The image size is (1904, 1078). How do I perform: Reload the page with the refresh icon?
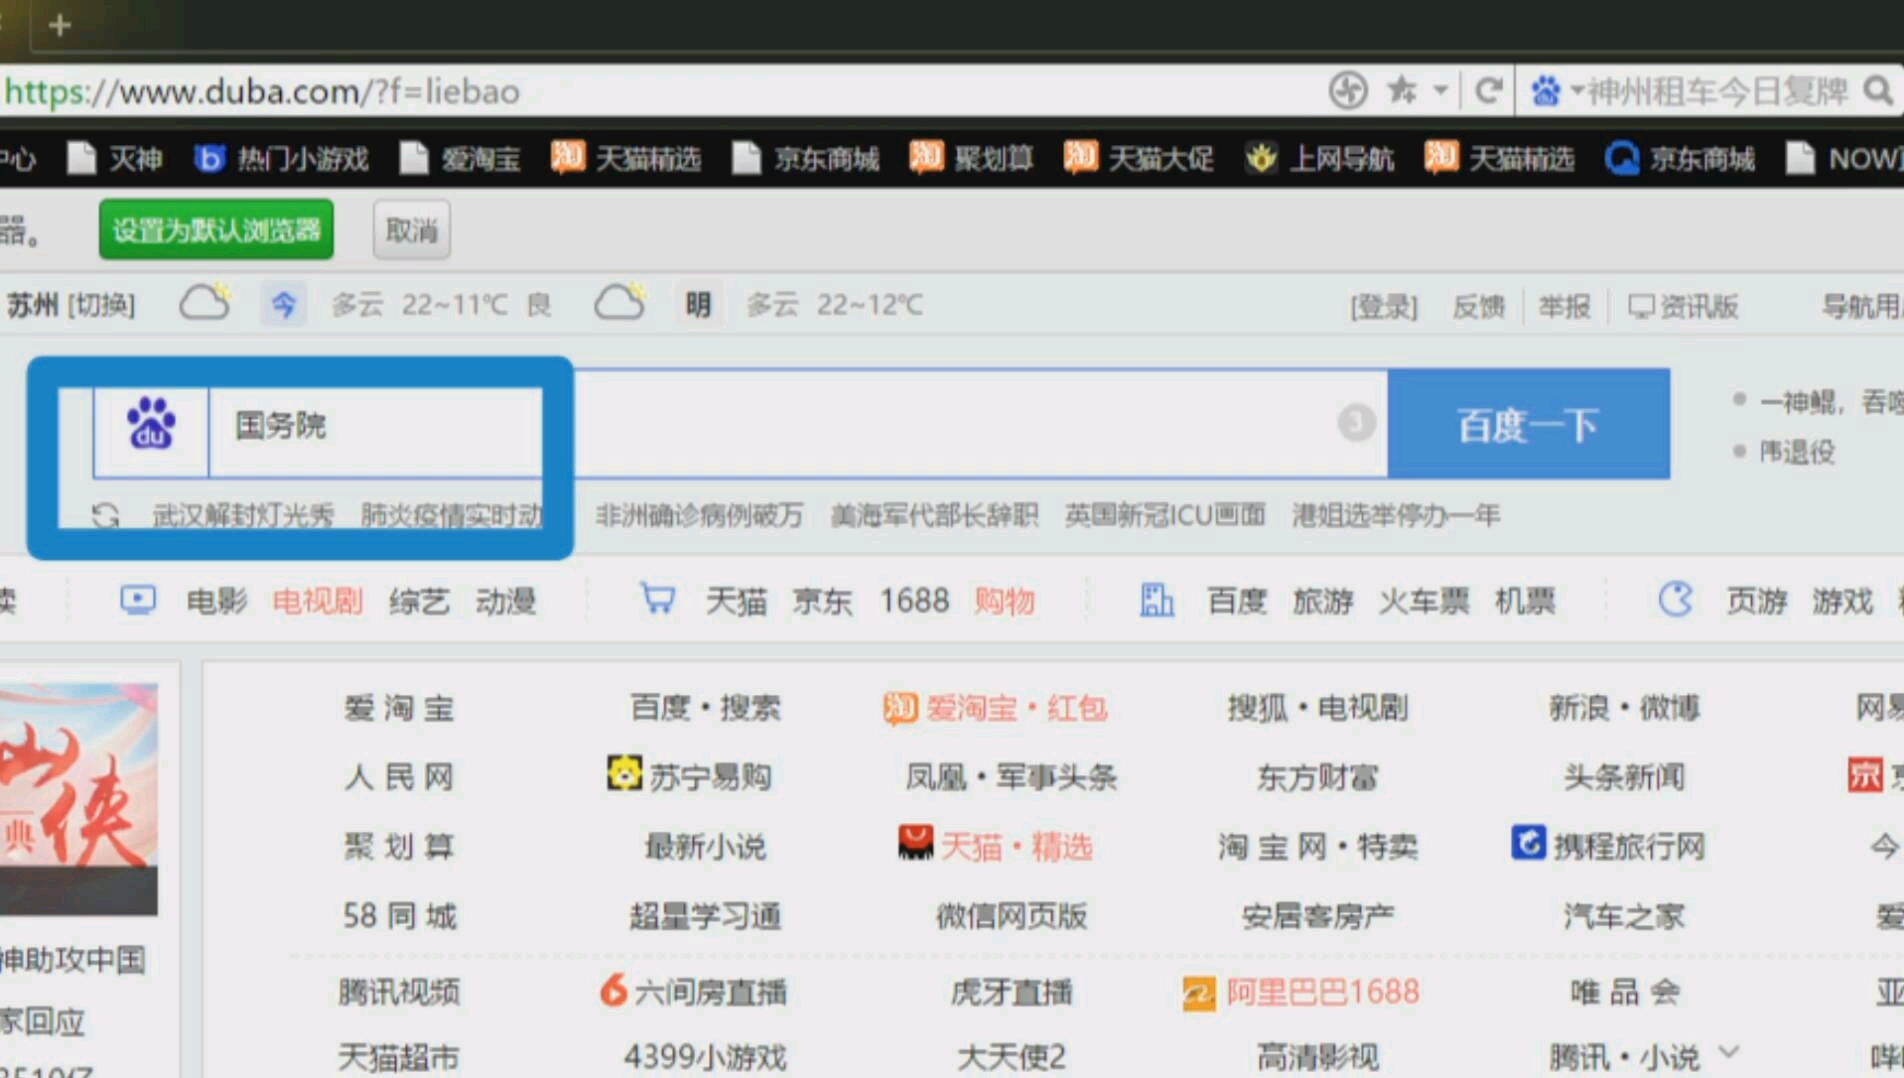pos(1488,91)
